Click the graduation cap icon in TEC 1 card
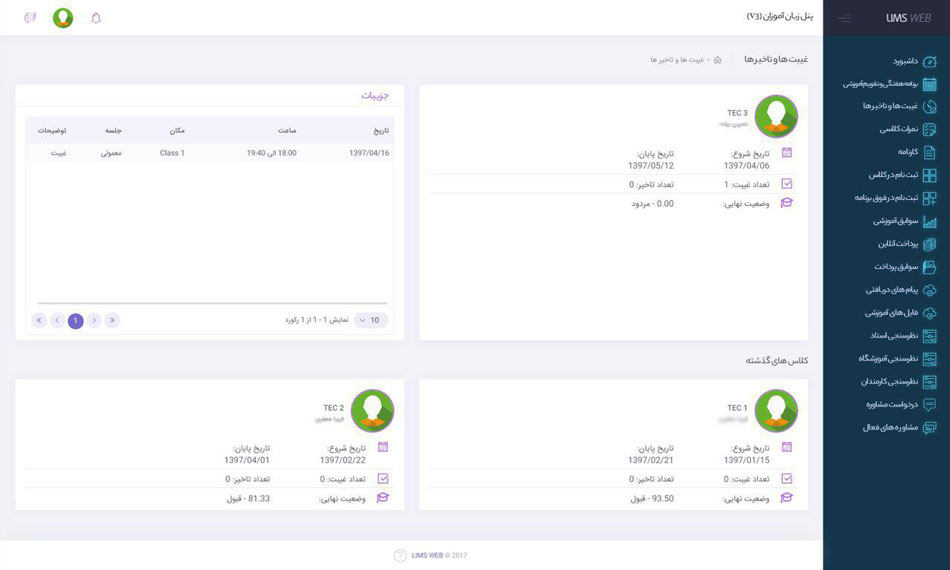This screenshot has height=570, width=950. pos(786,498)
